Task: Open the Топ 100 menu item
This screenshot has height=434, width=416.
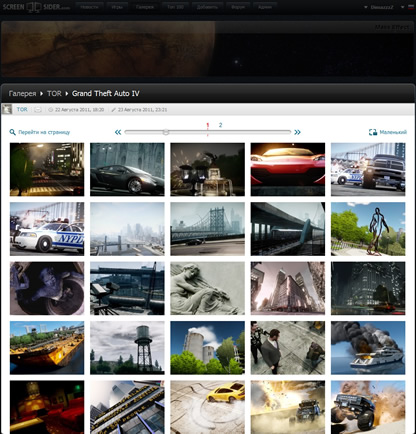Action: click(175, 7)
